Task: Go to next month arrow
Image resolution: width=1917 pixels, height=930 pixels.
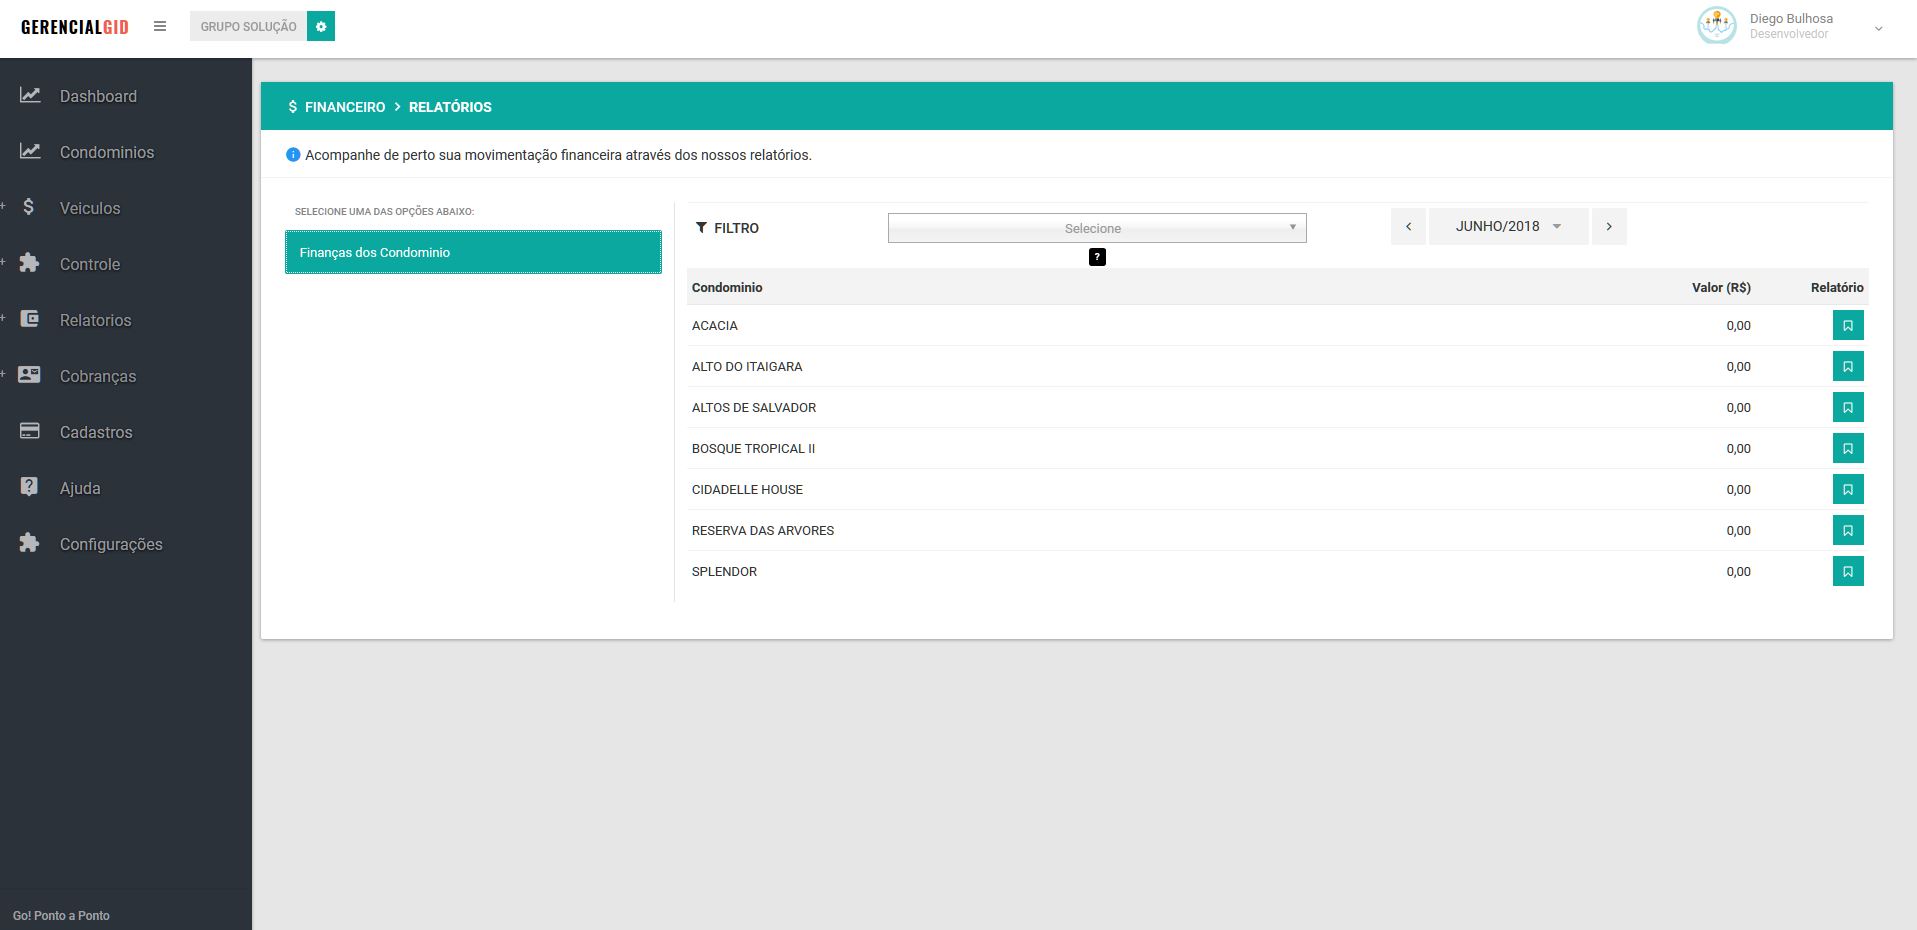Action: [x=1609, y=226]
